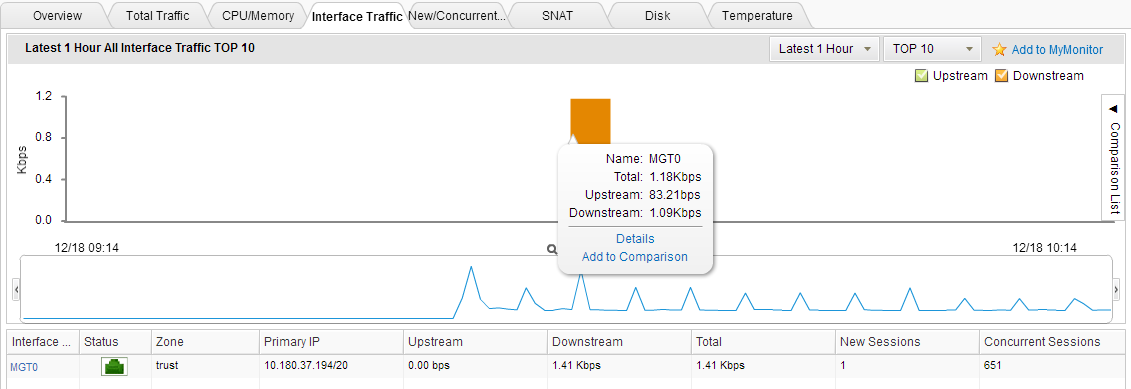Viewport: 1131px width, 389px height.
Task: Click the star icon beside Add to MyMonitor
Action: 999,50
